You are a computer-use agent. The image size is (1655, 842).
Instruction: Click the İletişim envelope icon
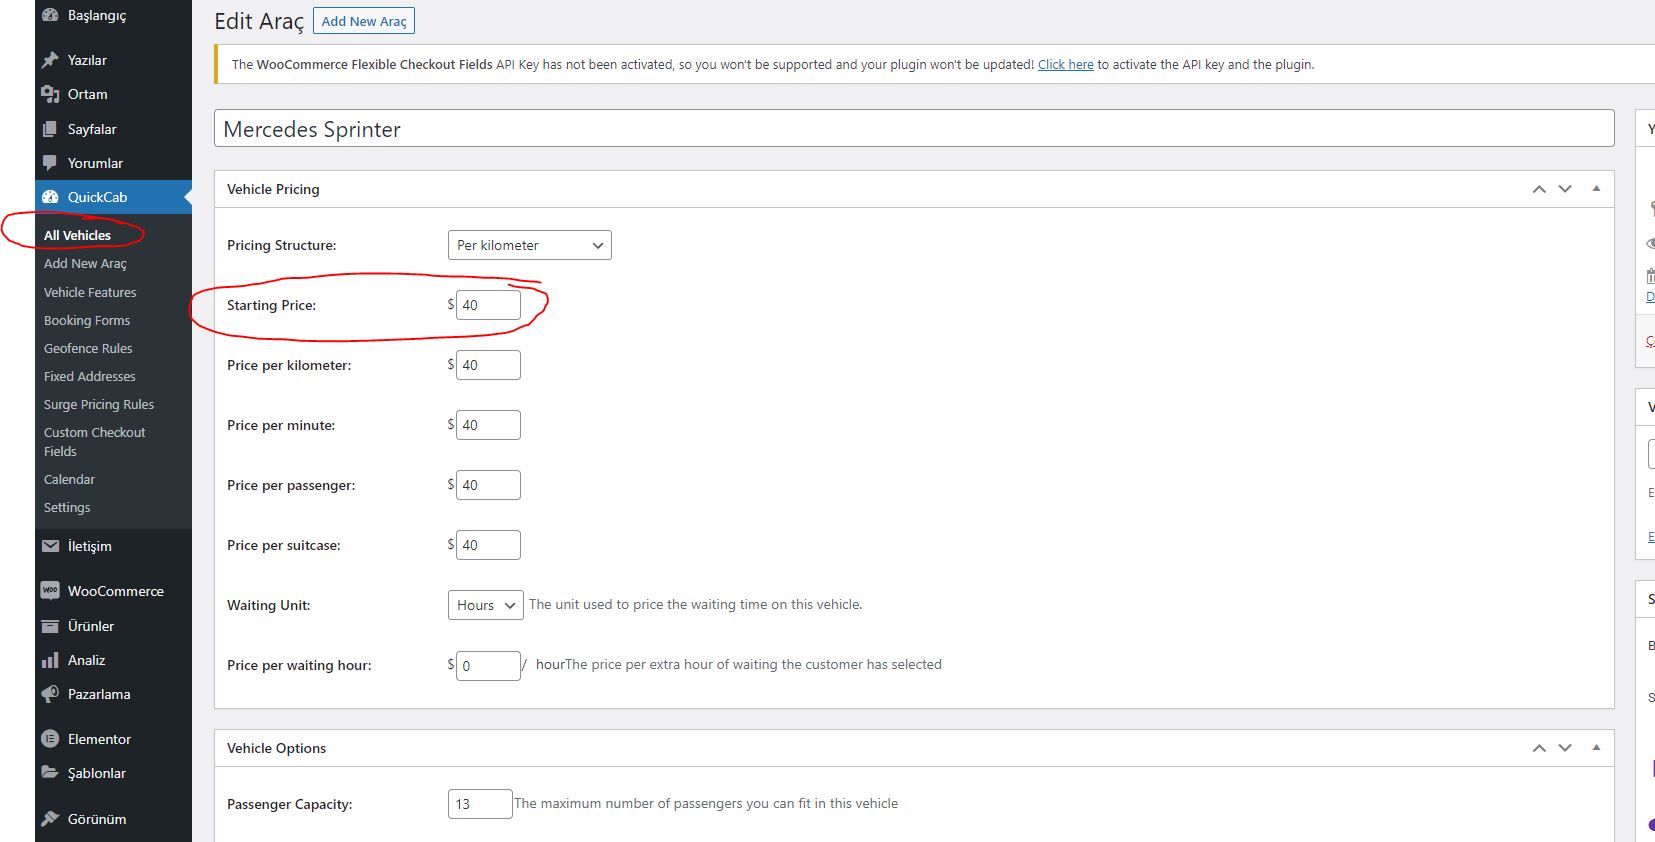pos(50,546)
